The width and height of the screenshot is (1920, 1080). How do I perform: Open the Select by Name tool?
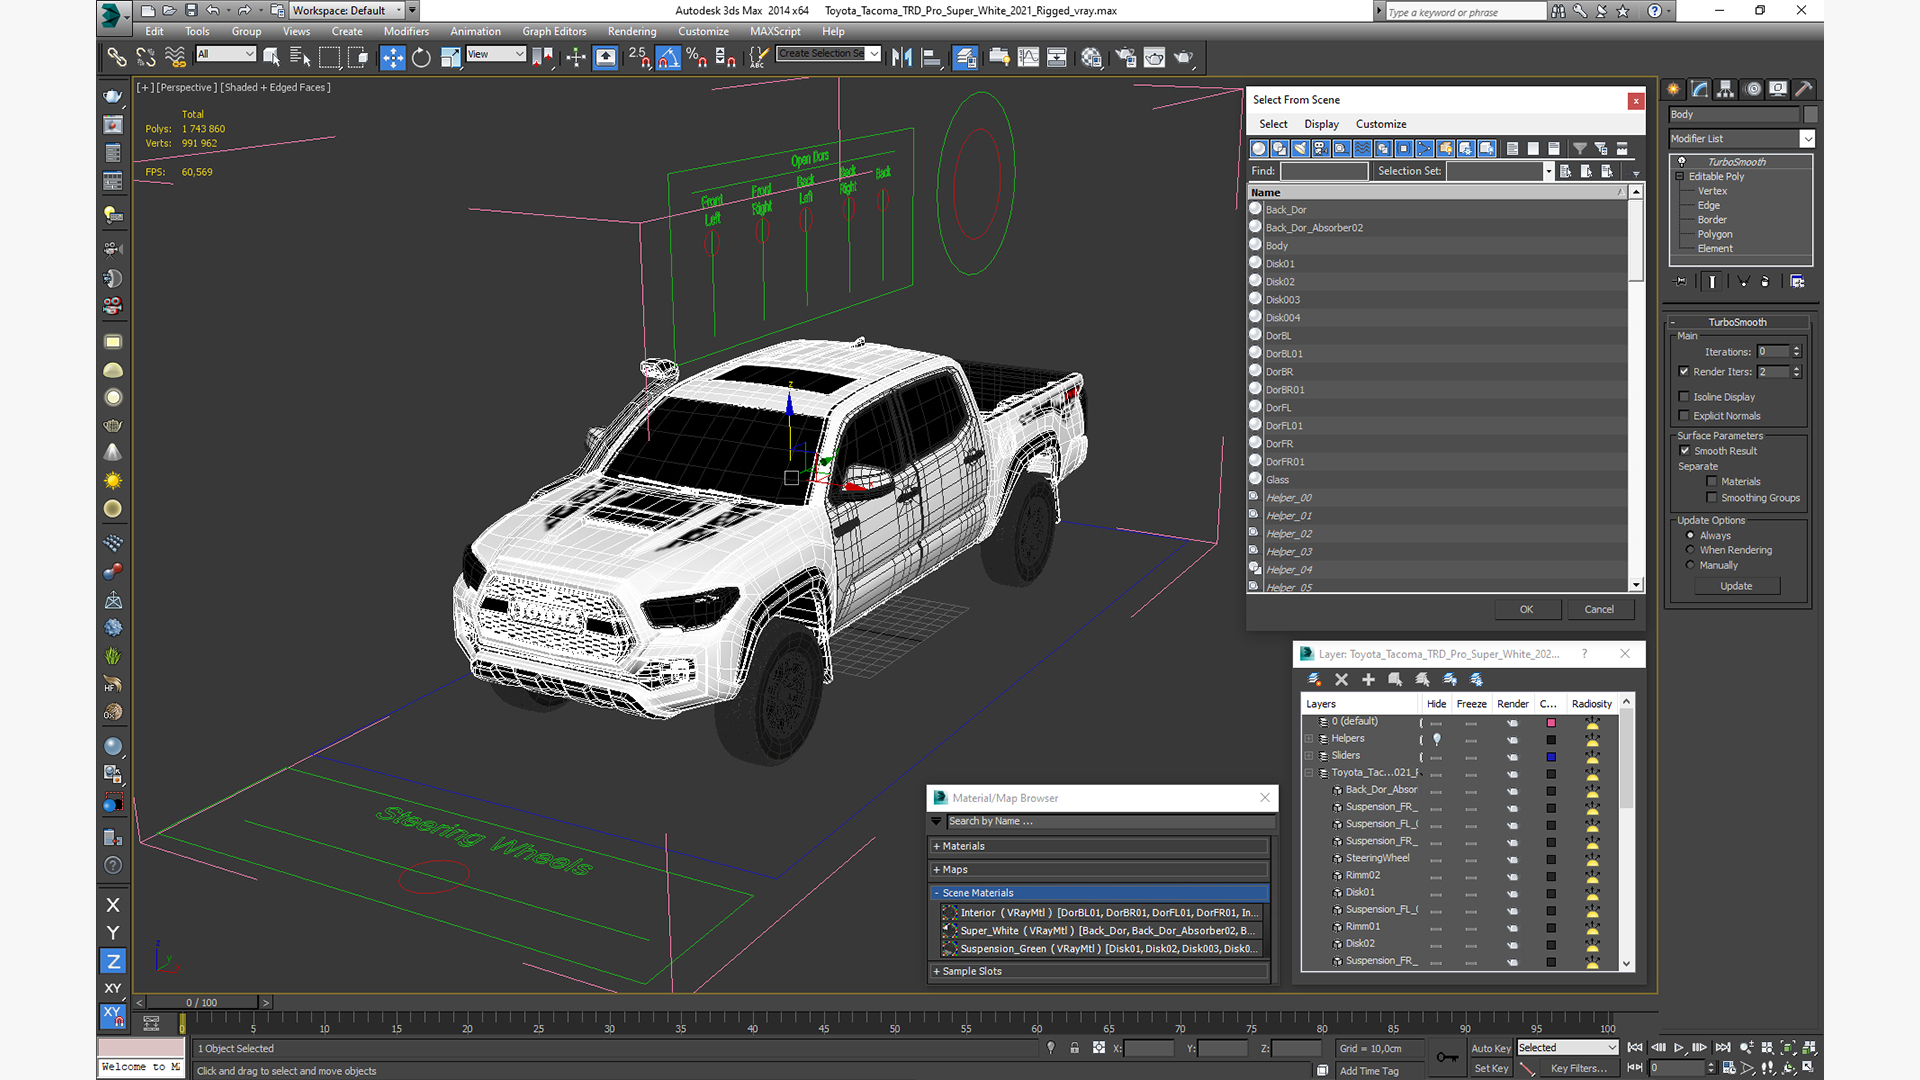pyautogui.click(x=299, y=58)
